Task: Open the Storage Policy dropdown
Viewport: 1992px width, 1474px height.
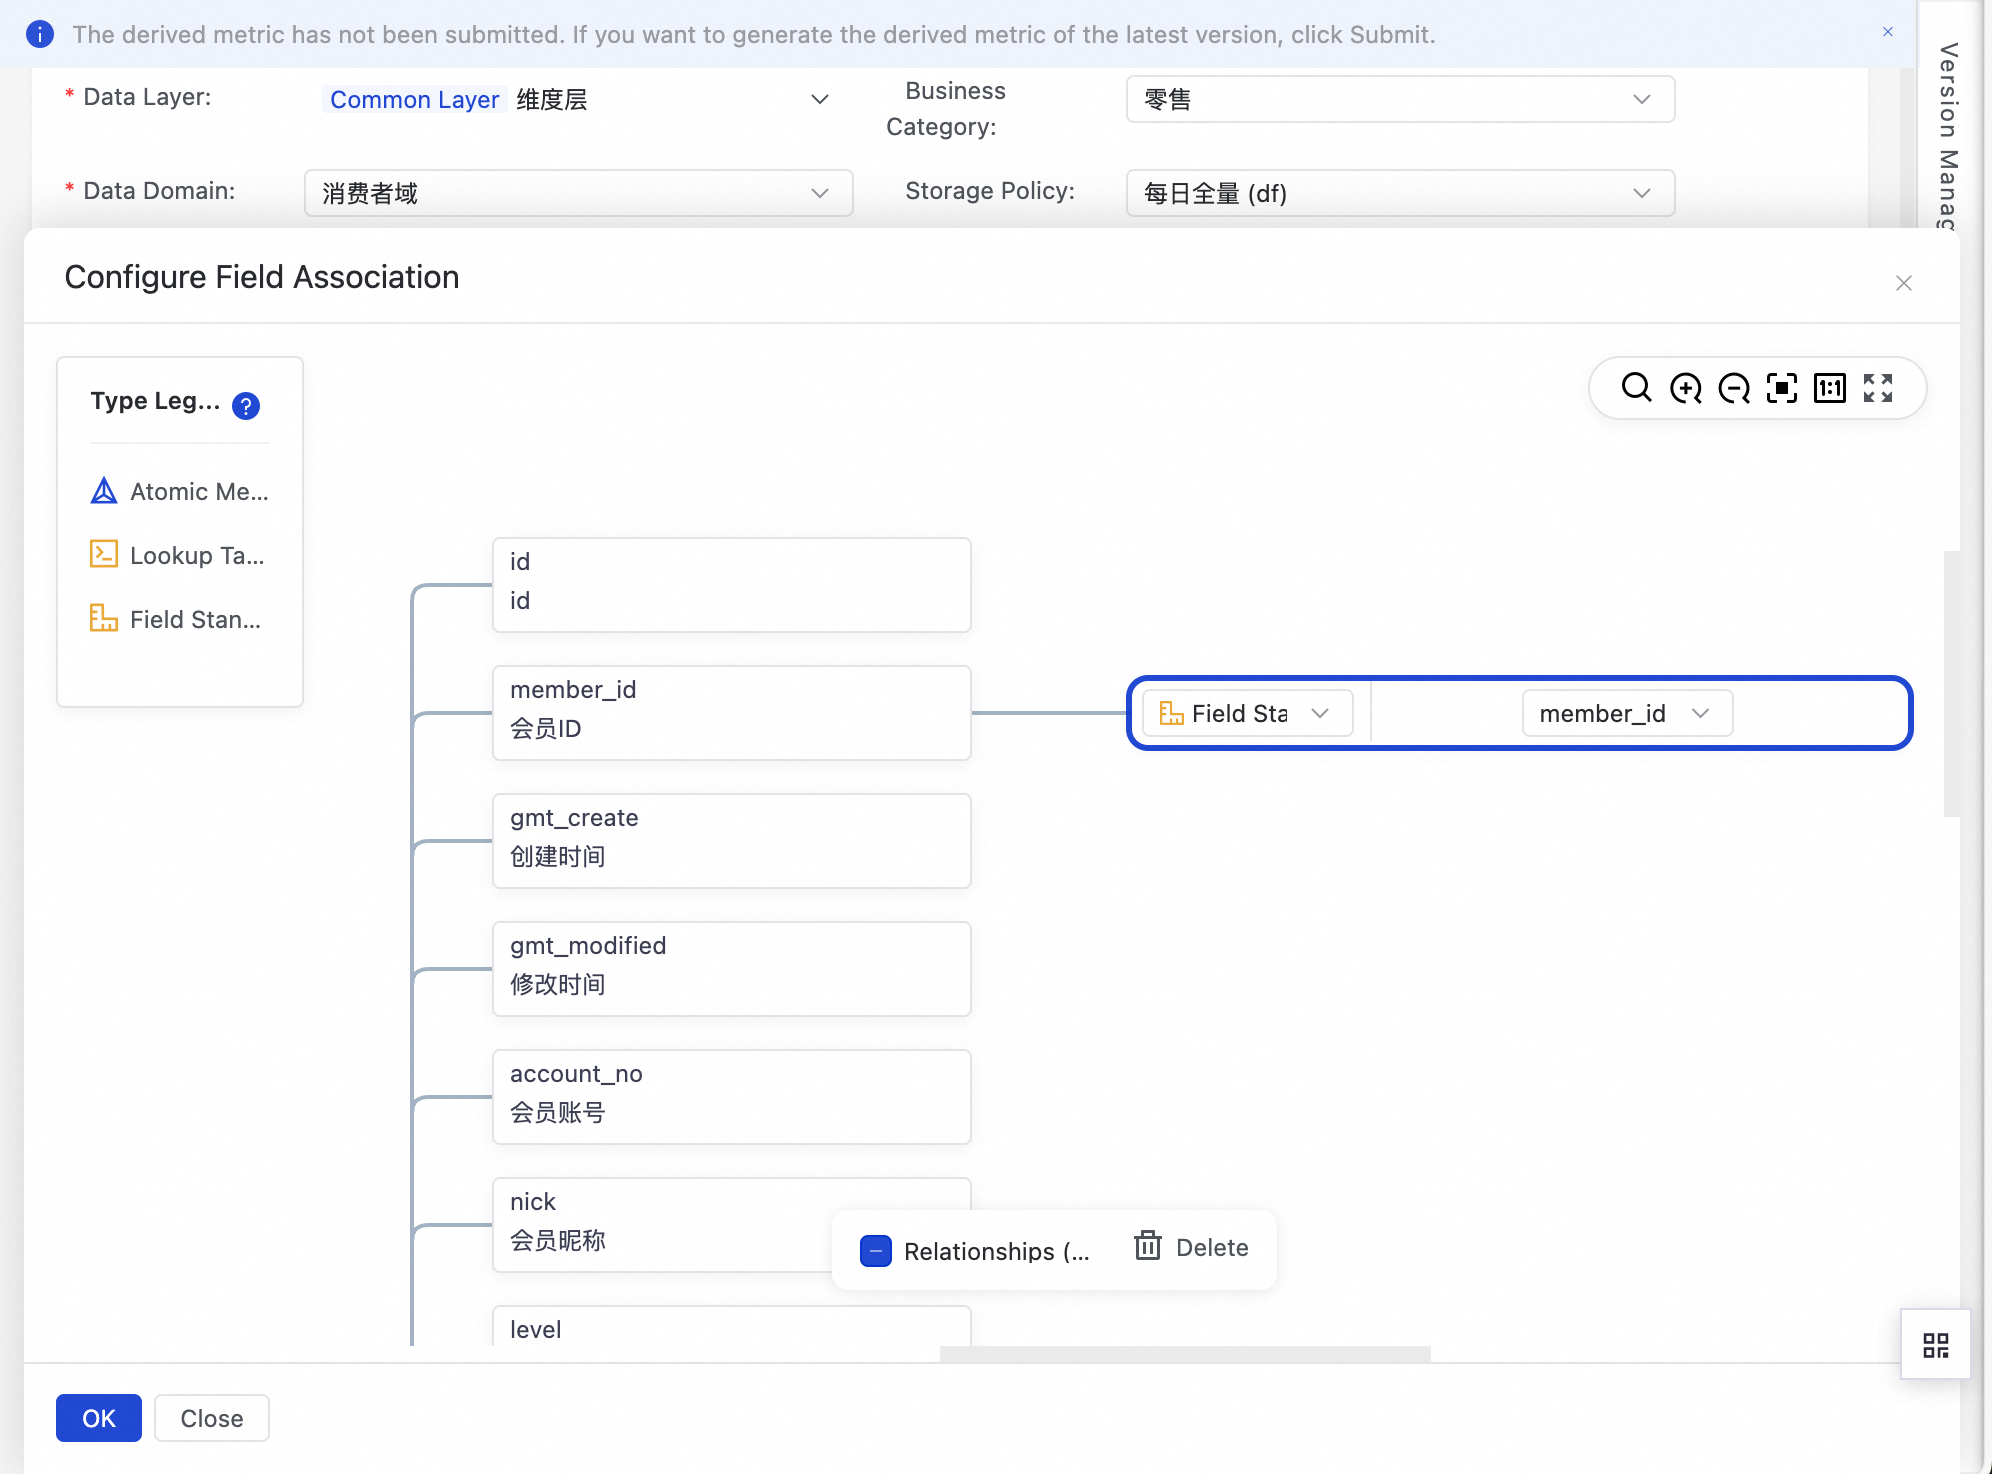Action: (x=1399, y=193)
